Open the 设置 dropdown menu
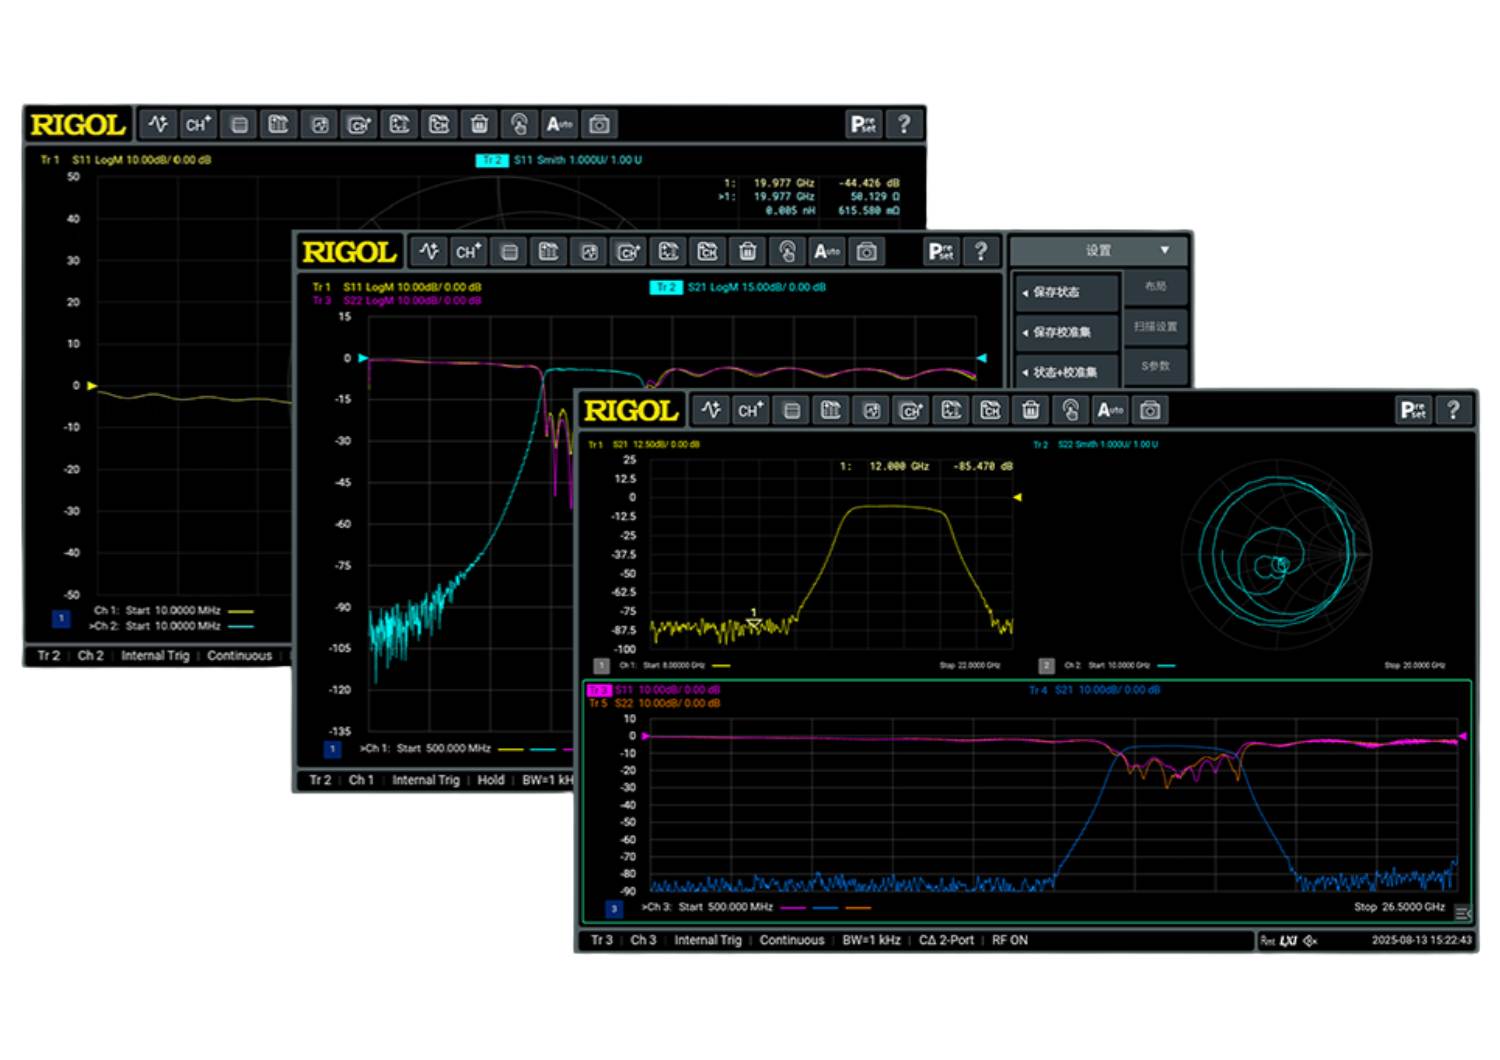Image resolution: width=1500 pixels, height=1060 pixels. tap(1098, 250)
